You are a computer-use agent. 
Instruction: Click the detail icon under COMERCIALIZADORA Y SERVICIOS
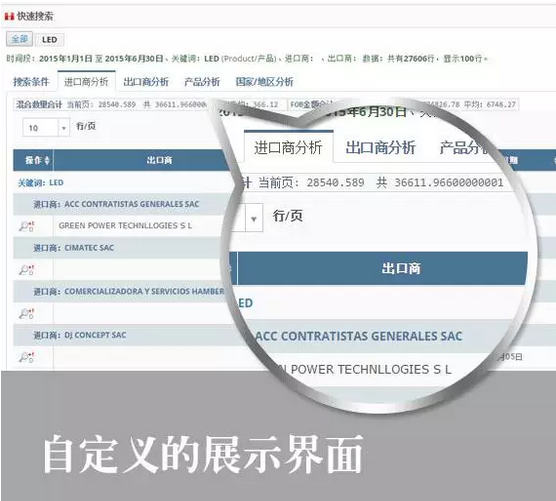tap(27, 313)
